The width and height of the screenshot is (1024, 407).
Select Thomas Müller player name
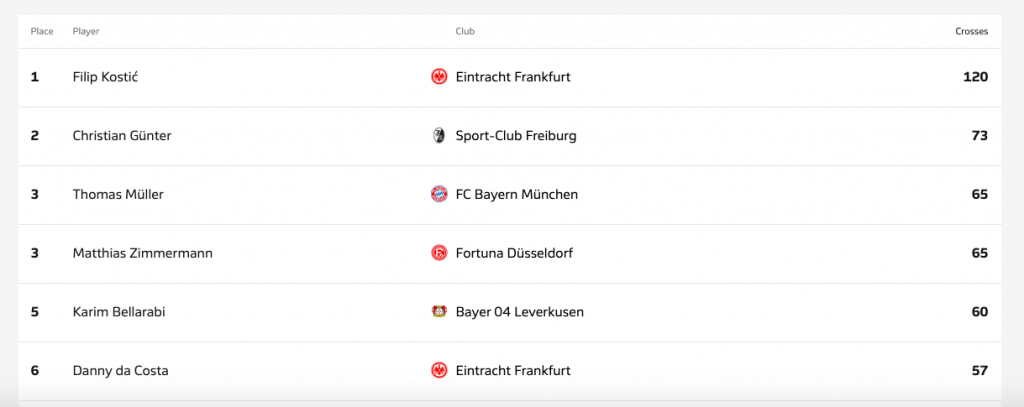tap(118, 195)
